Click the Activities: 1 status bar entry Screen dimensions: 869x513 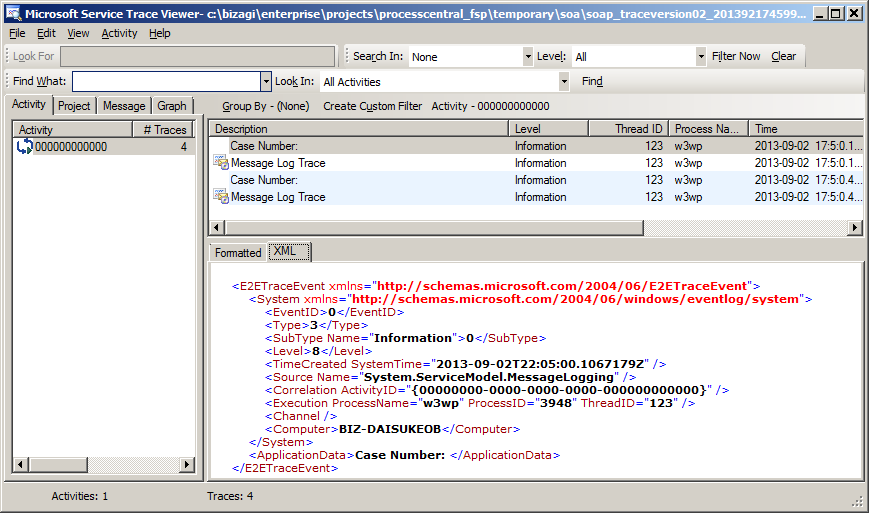tap(80, 496)
